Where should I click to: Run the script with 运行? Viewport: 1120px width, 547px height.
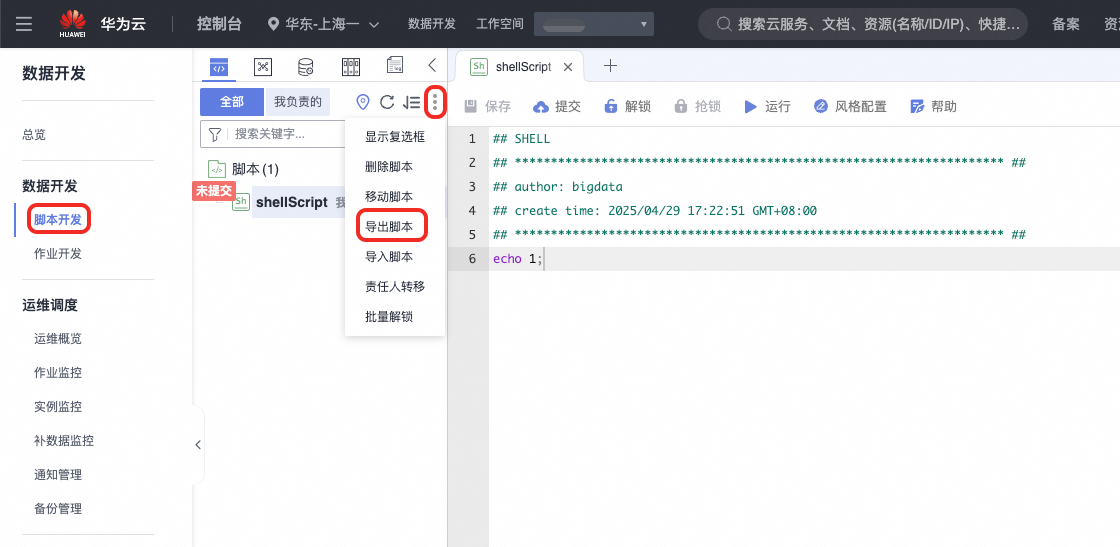coord(767,106)
